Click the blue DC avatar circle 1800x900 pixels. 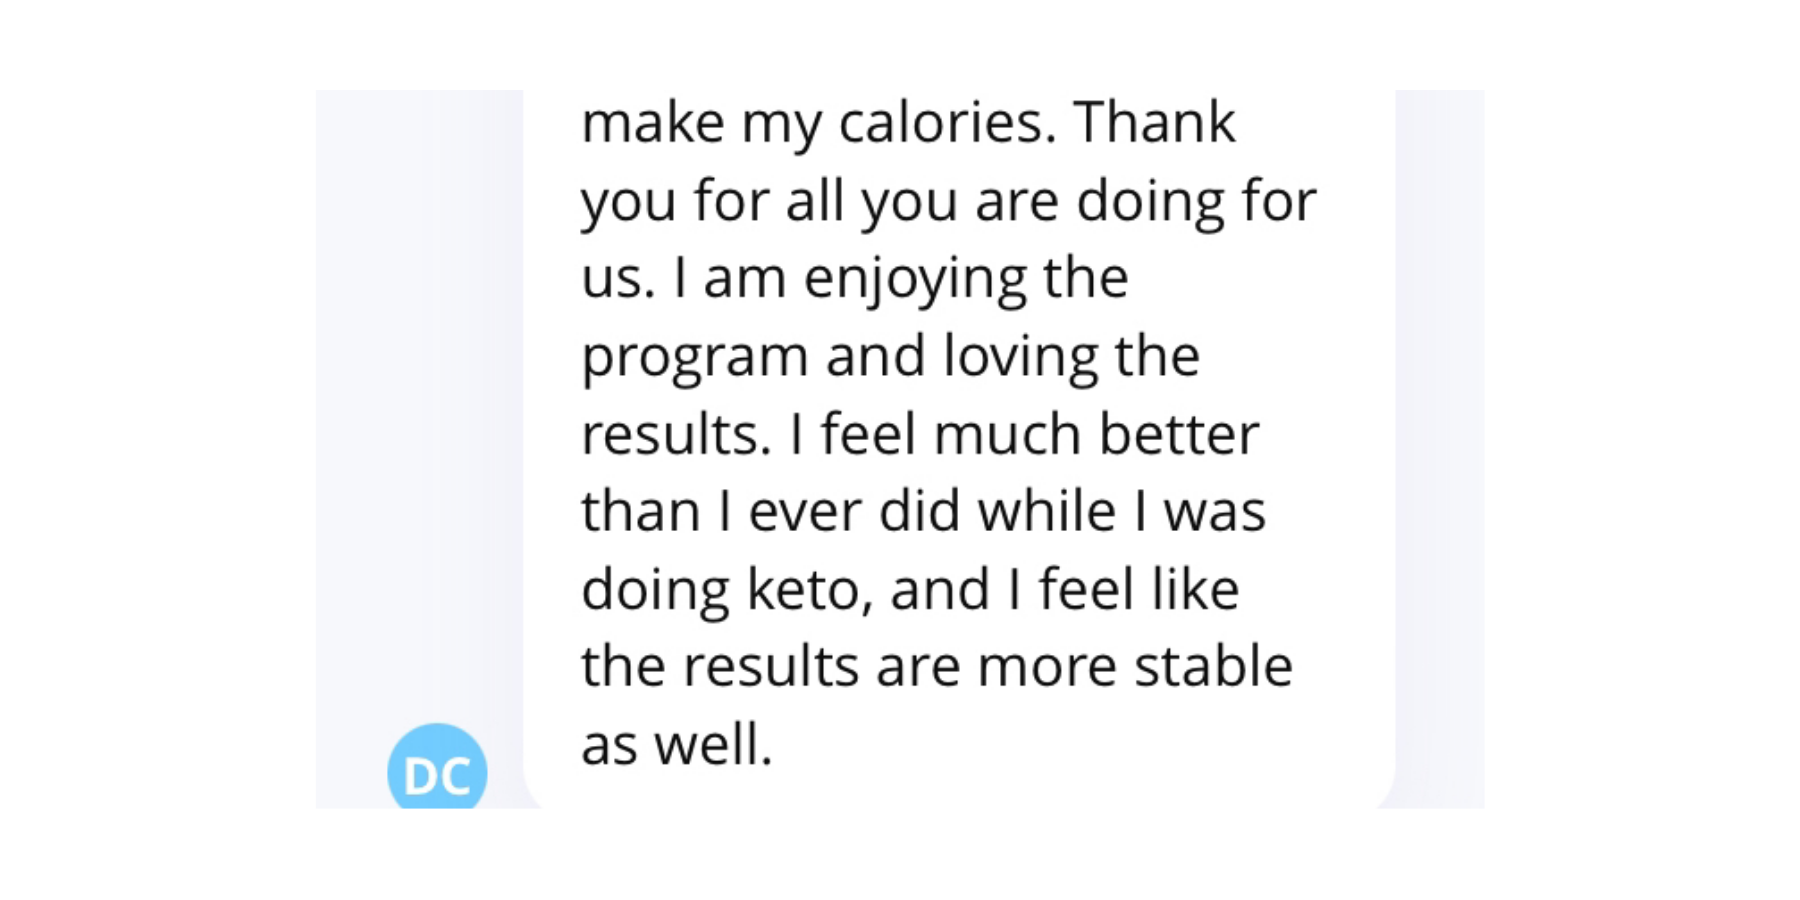(x=437, y=767)
